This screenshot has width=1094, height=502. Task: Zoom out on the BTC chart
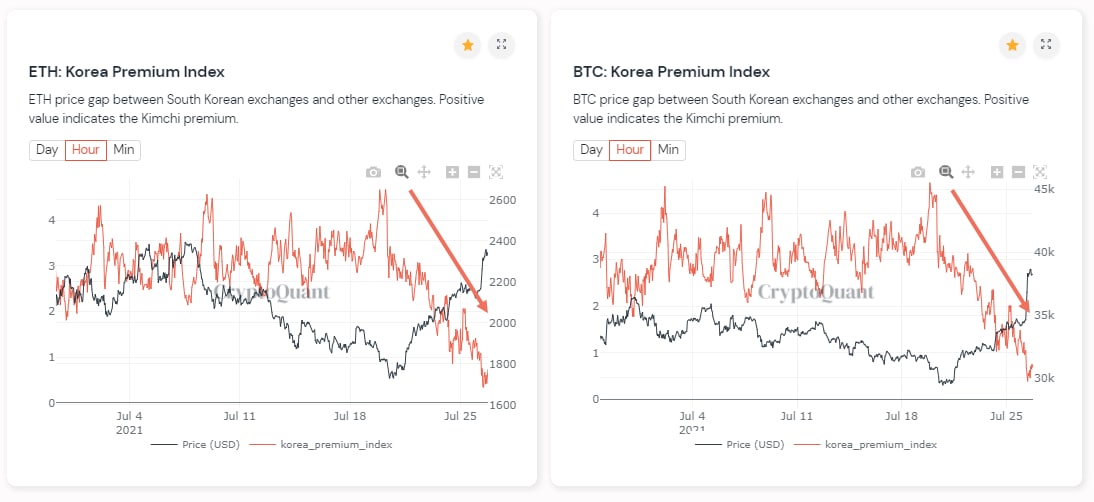(x=1018, y=172)
